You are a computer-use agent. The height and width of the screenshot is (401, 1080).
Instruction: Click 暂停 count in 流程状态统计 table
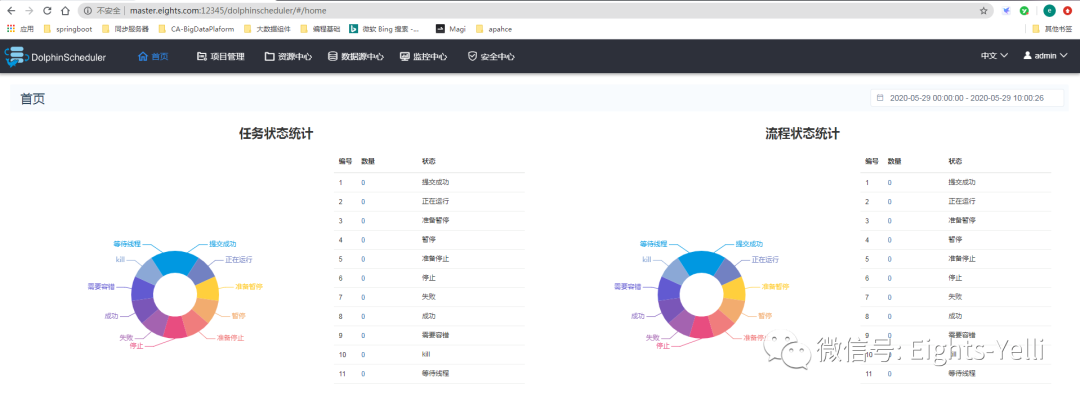point(889,239)
